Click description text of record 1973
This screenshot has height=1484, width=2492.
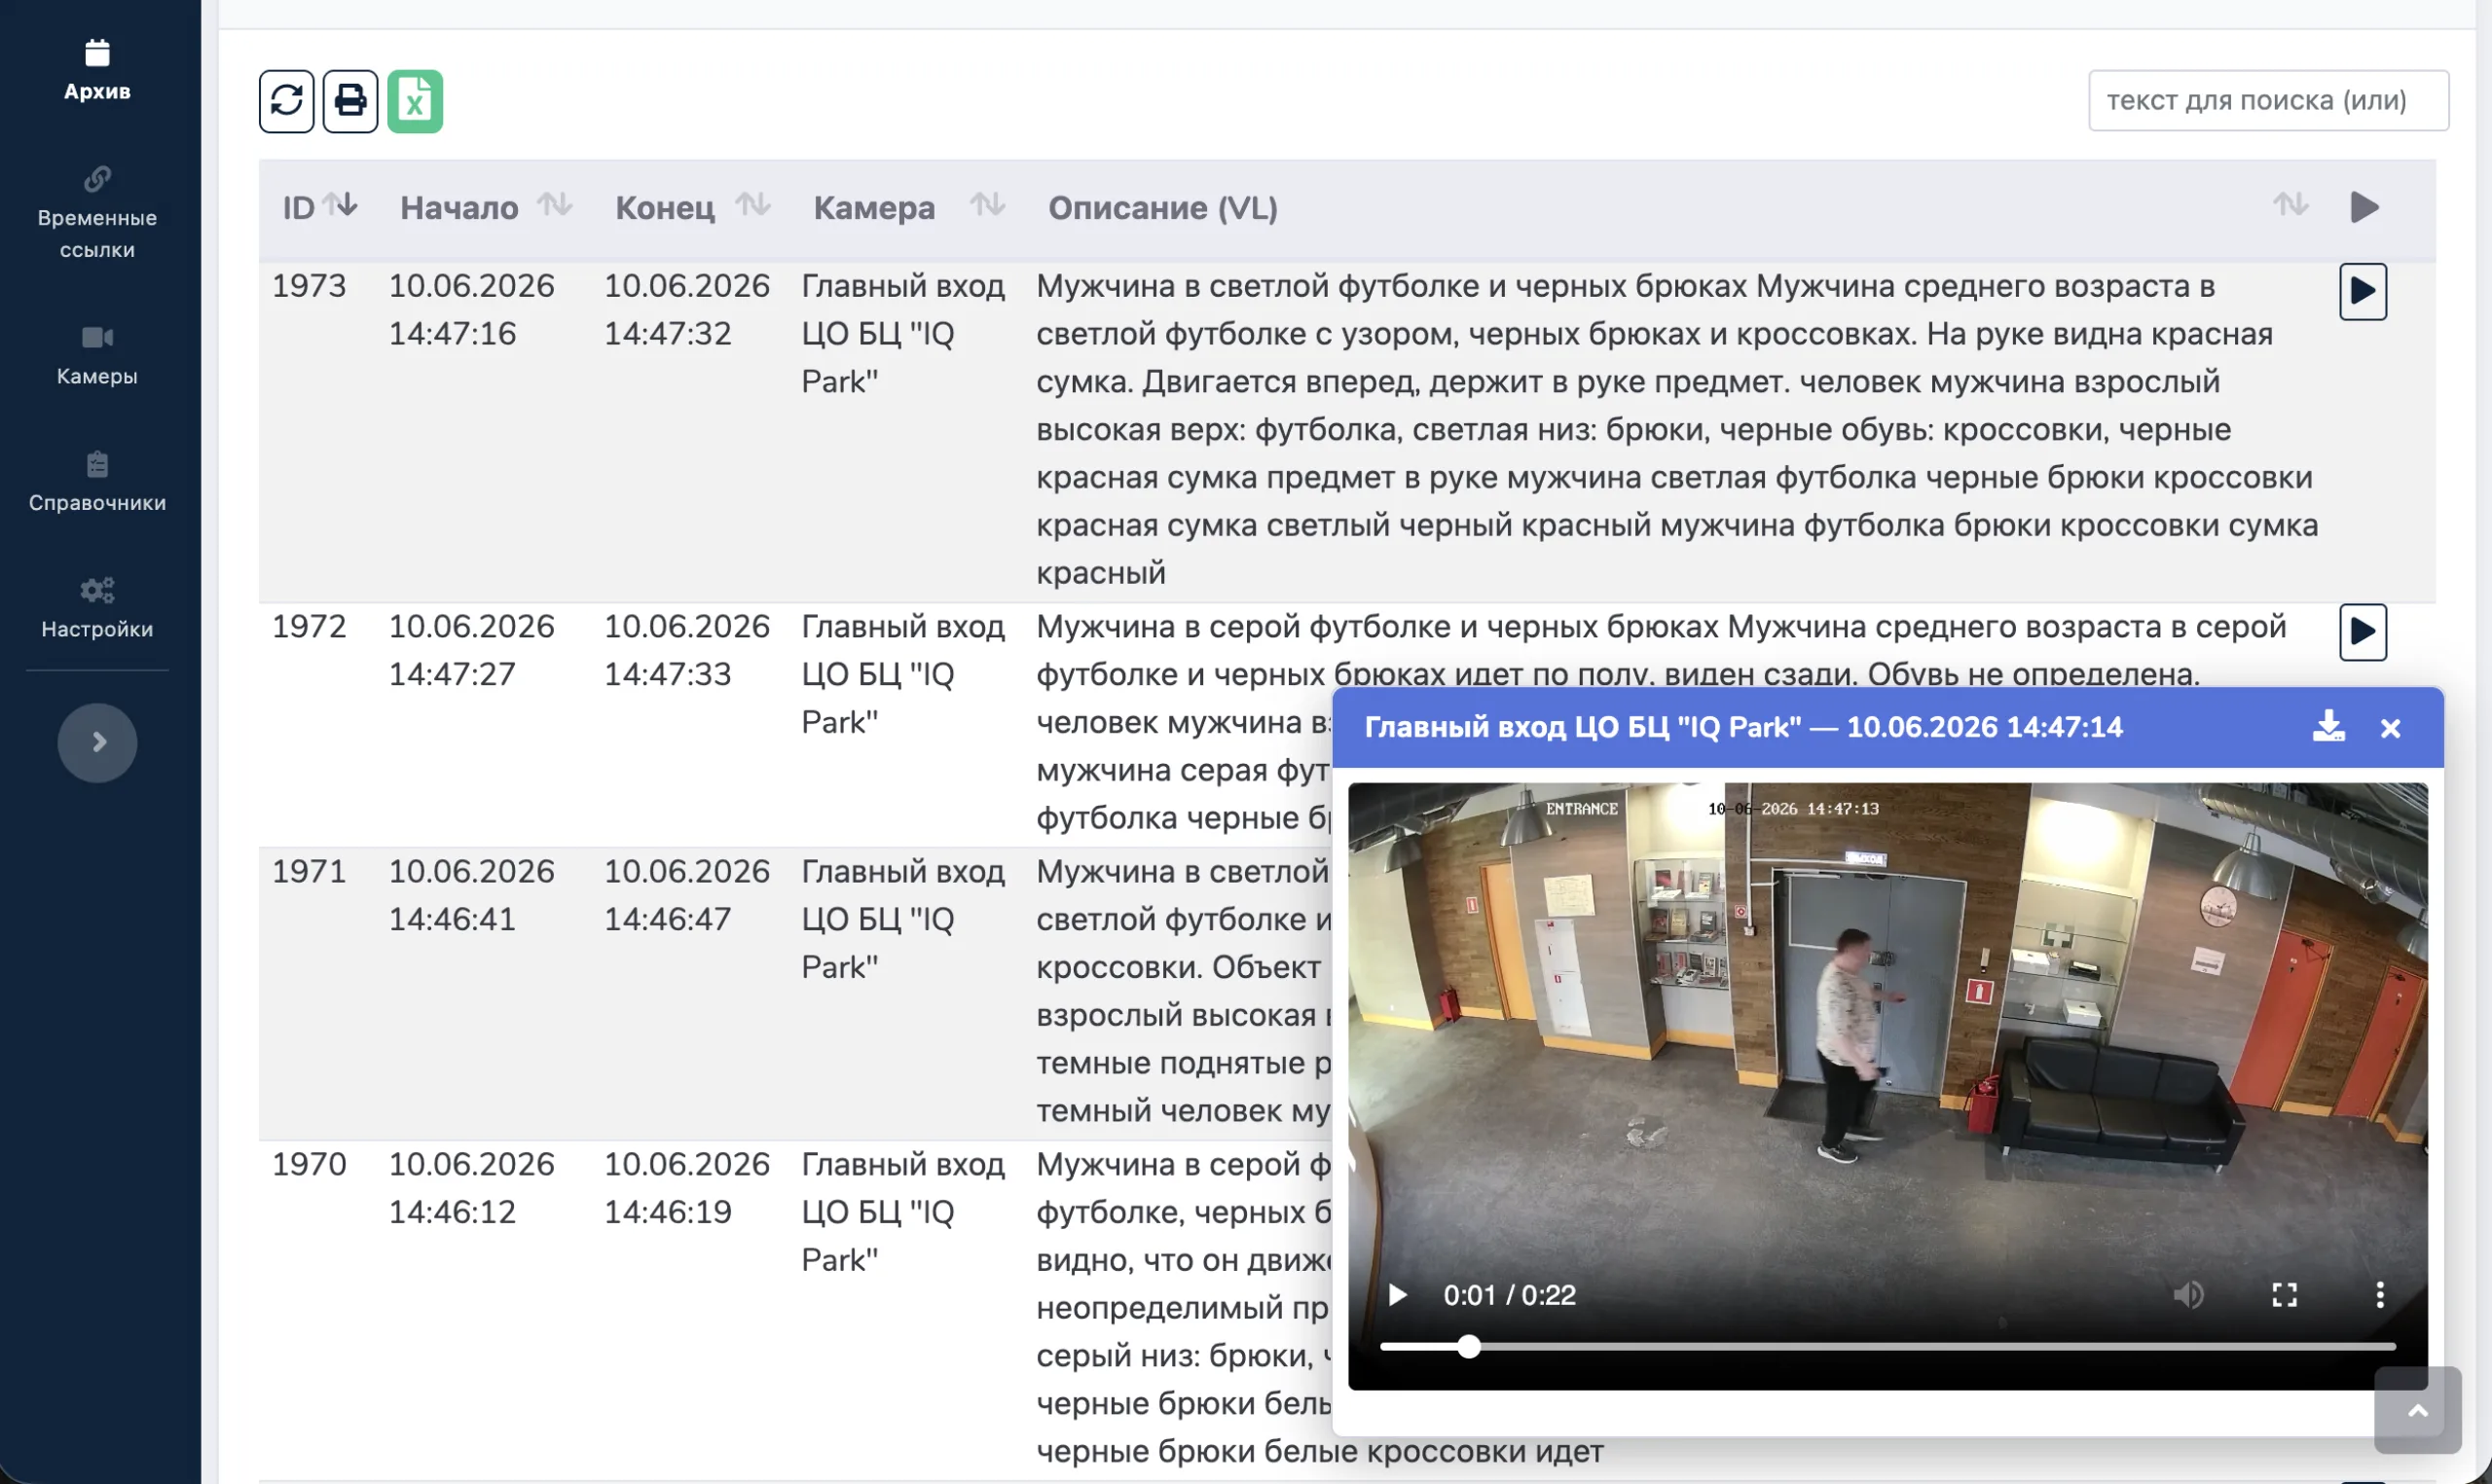tap(1677, 429)
